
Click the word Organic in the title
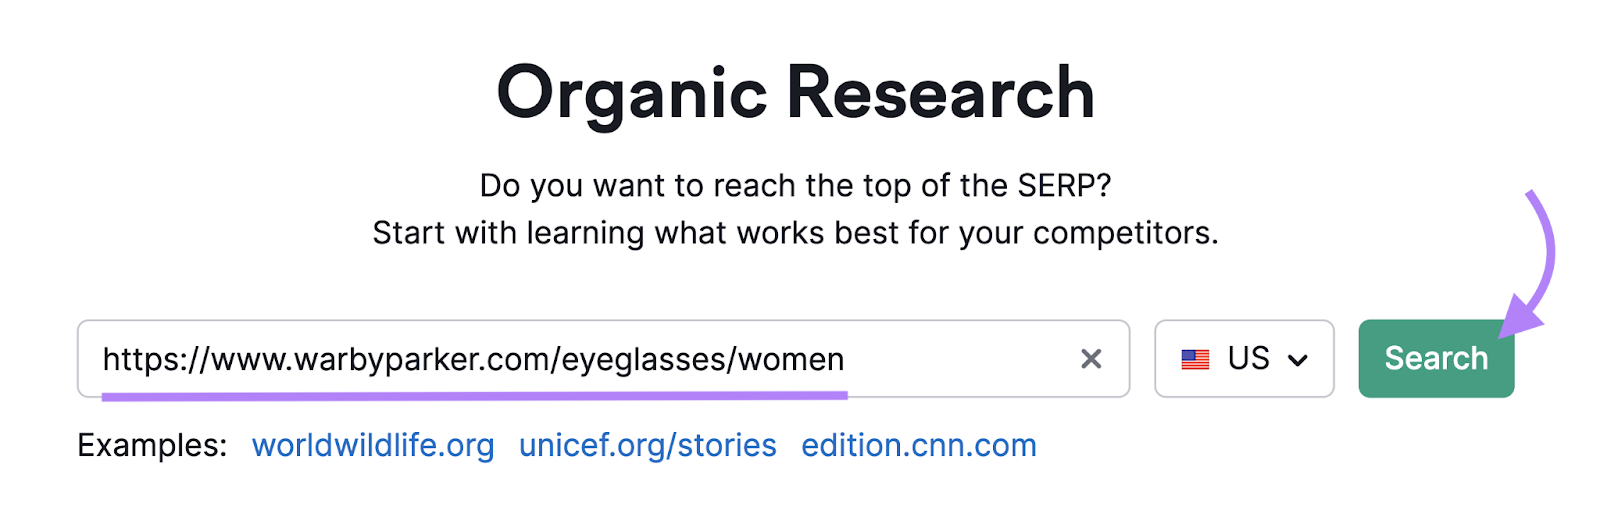631,93
